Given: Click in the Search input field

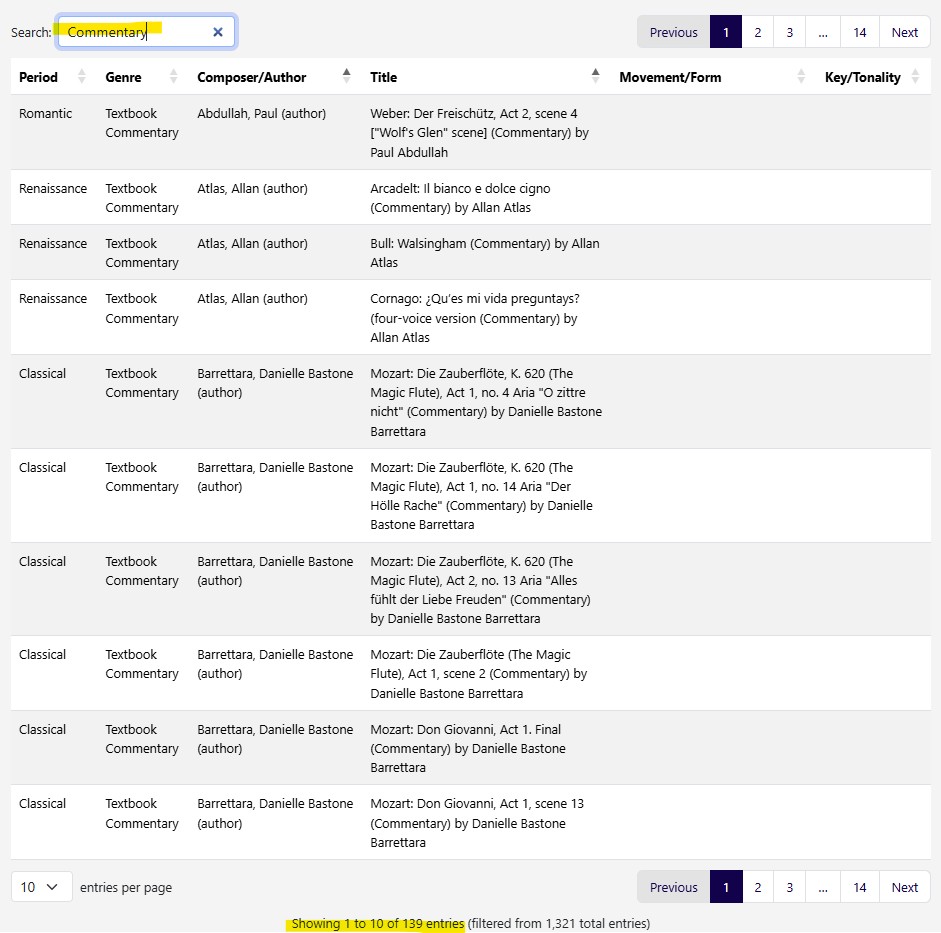Looking at the screenshot, I should 135,32.
